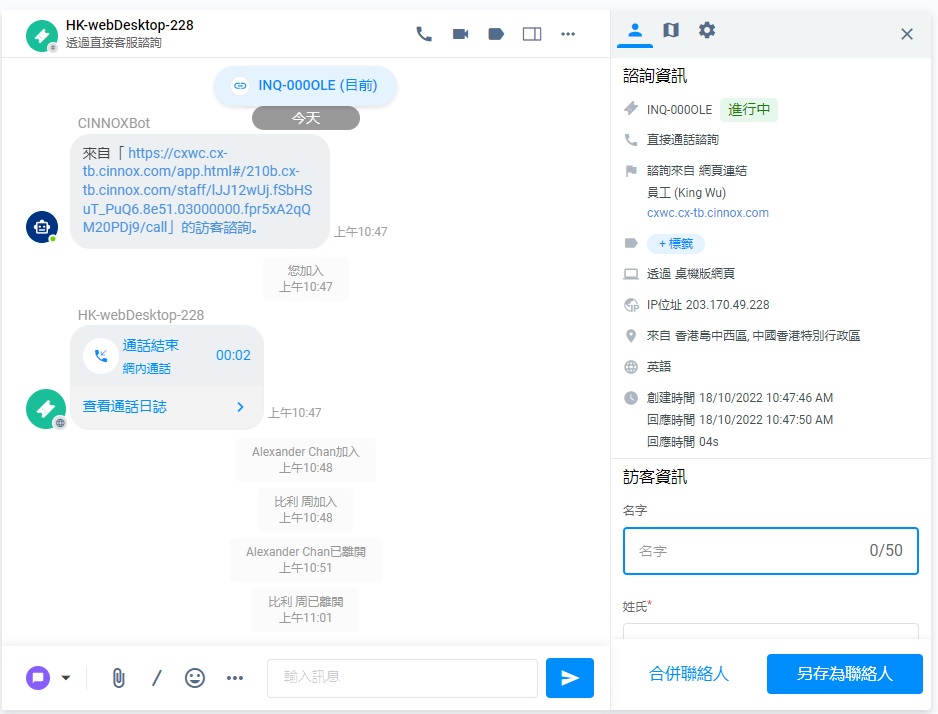Add a tag with +標籤
Screen dimensions: 938x714
coord(675,243)
